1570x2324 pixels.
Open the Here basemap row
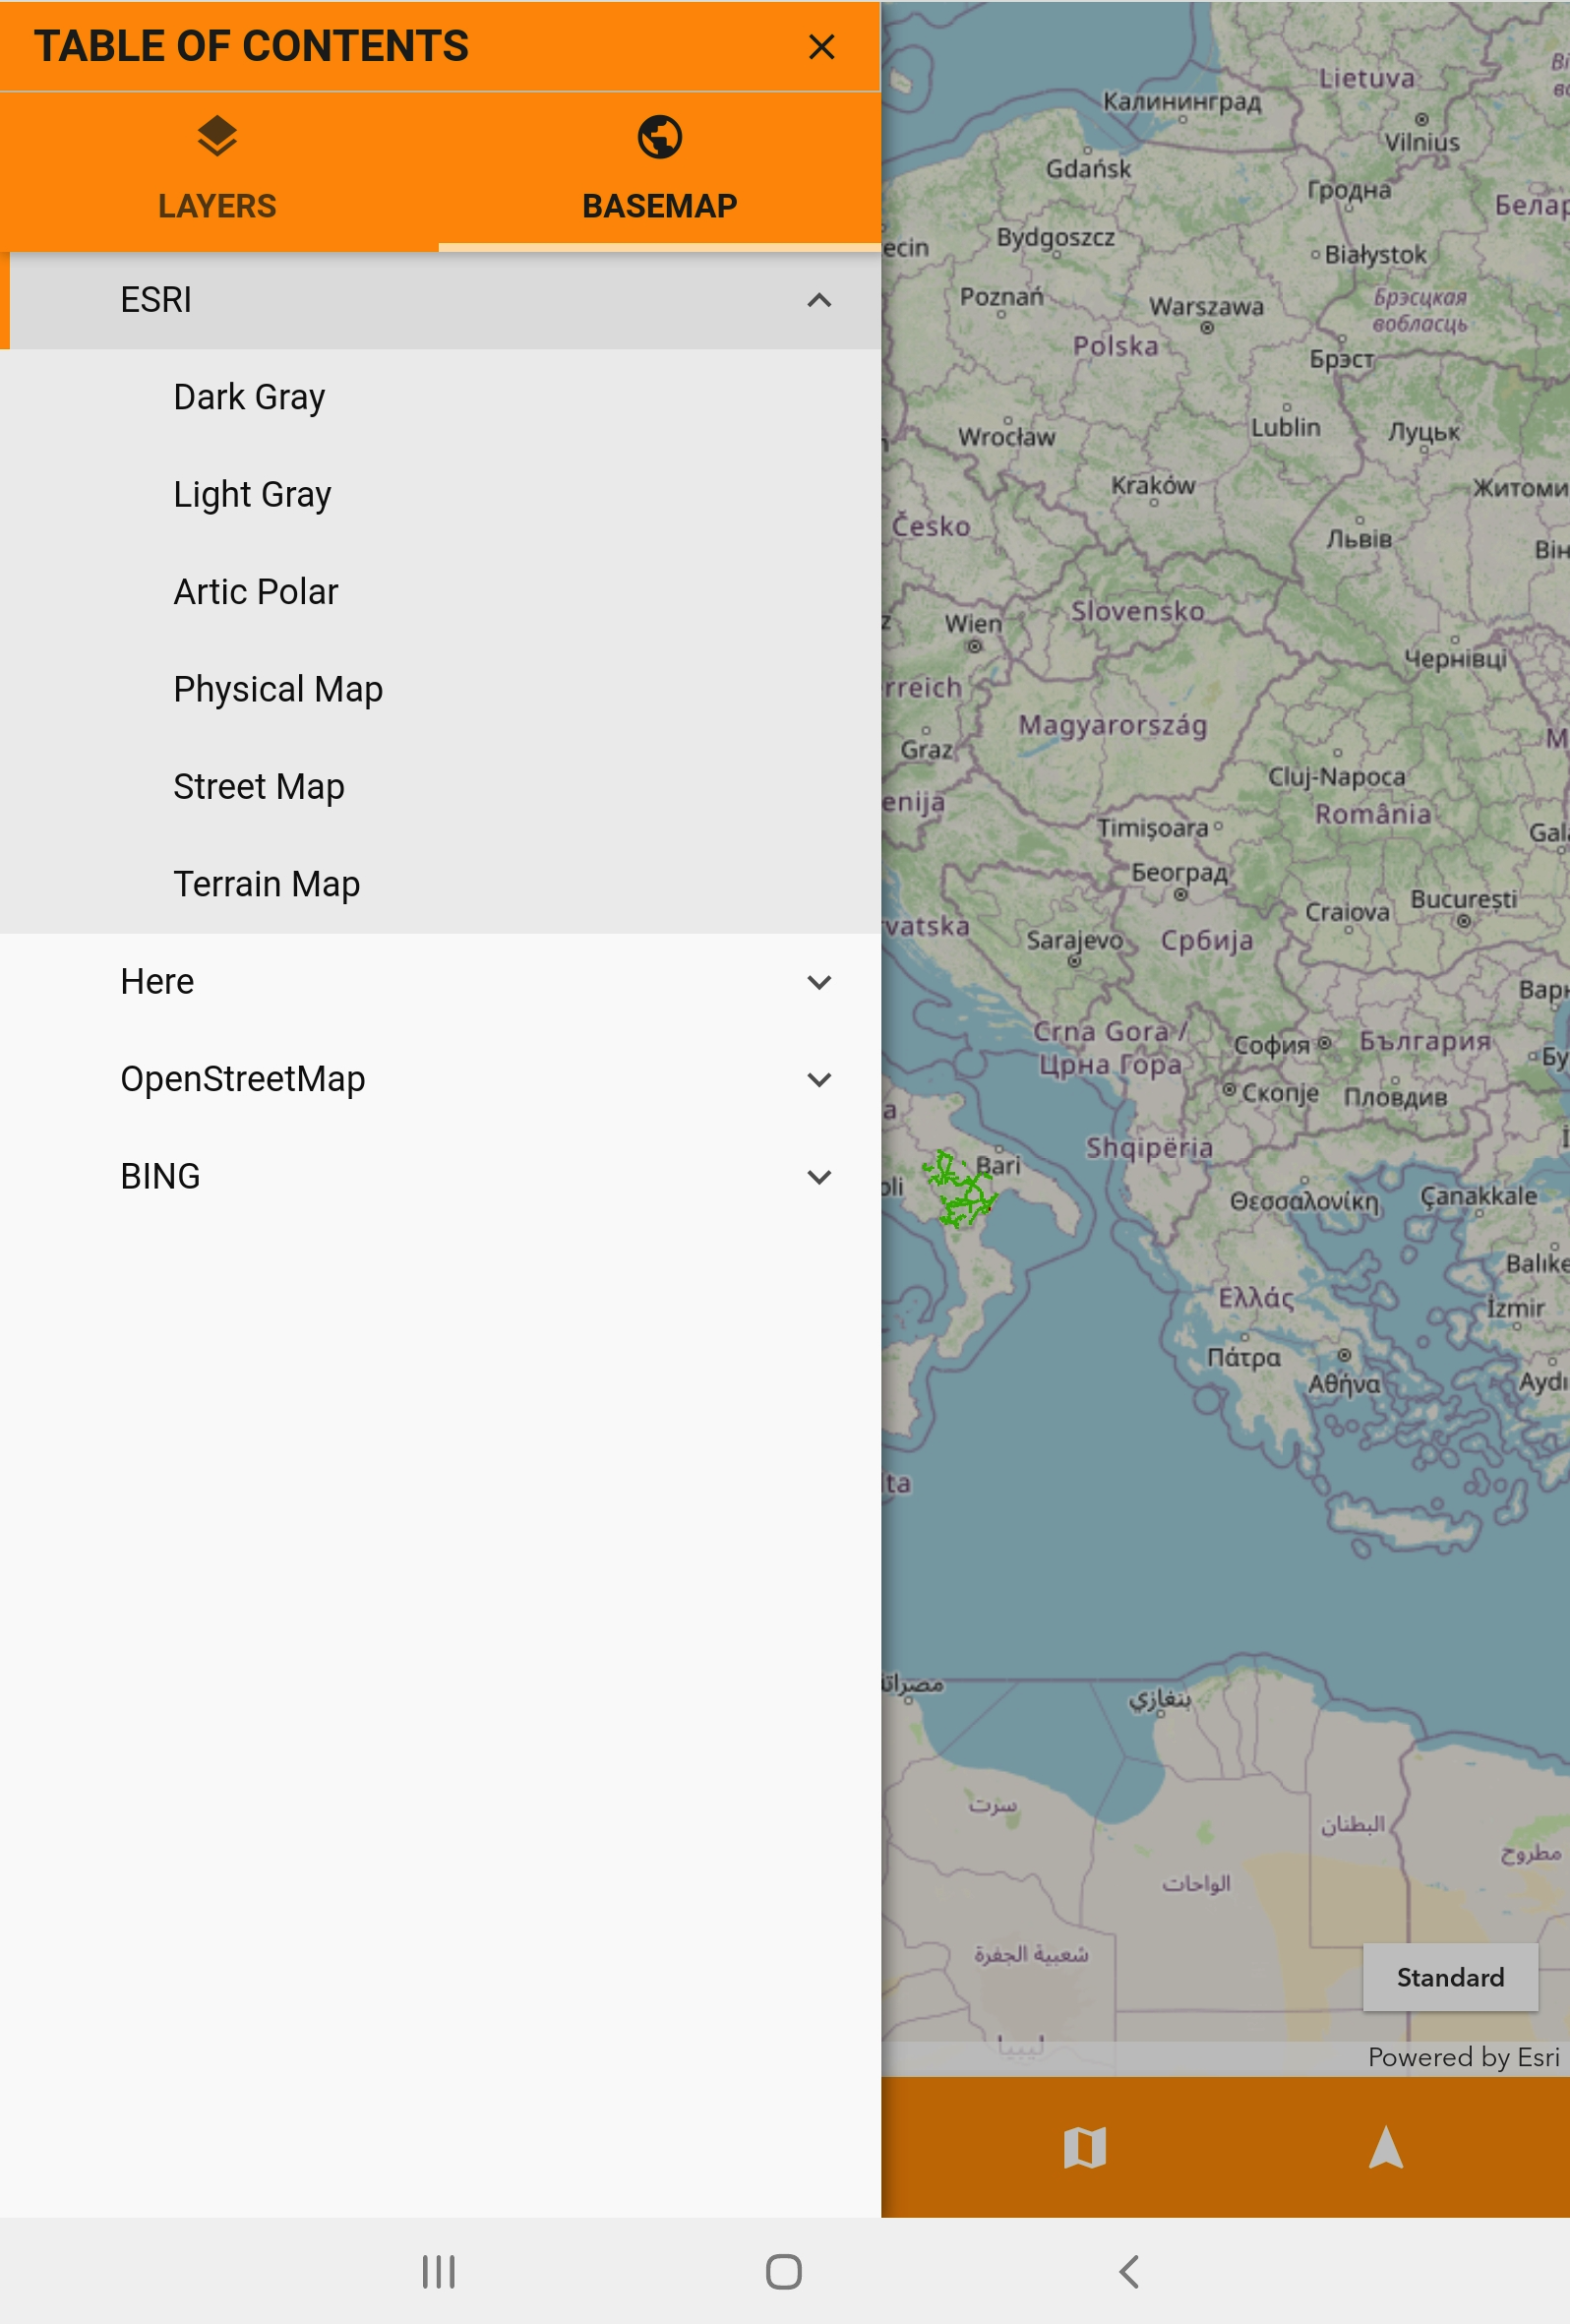[440, 982]
